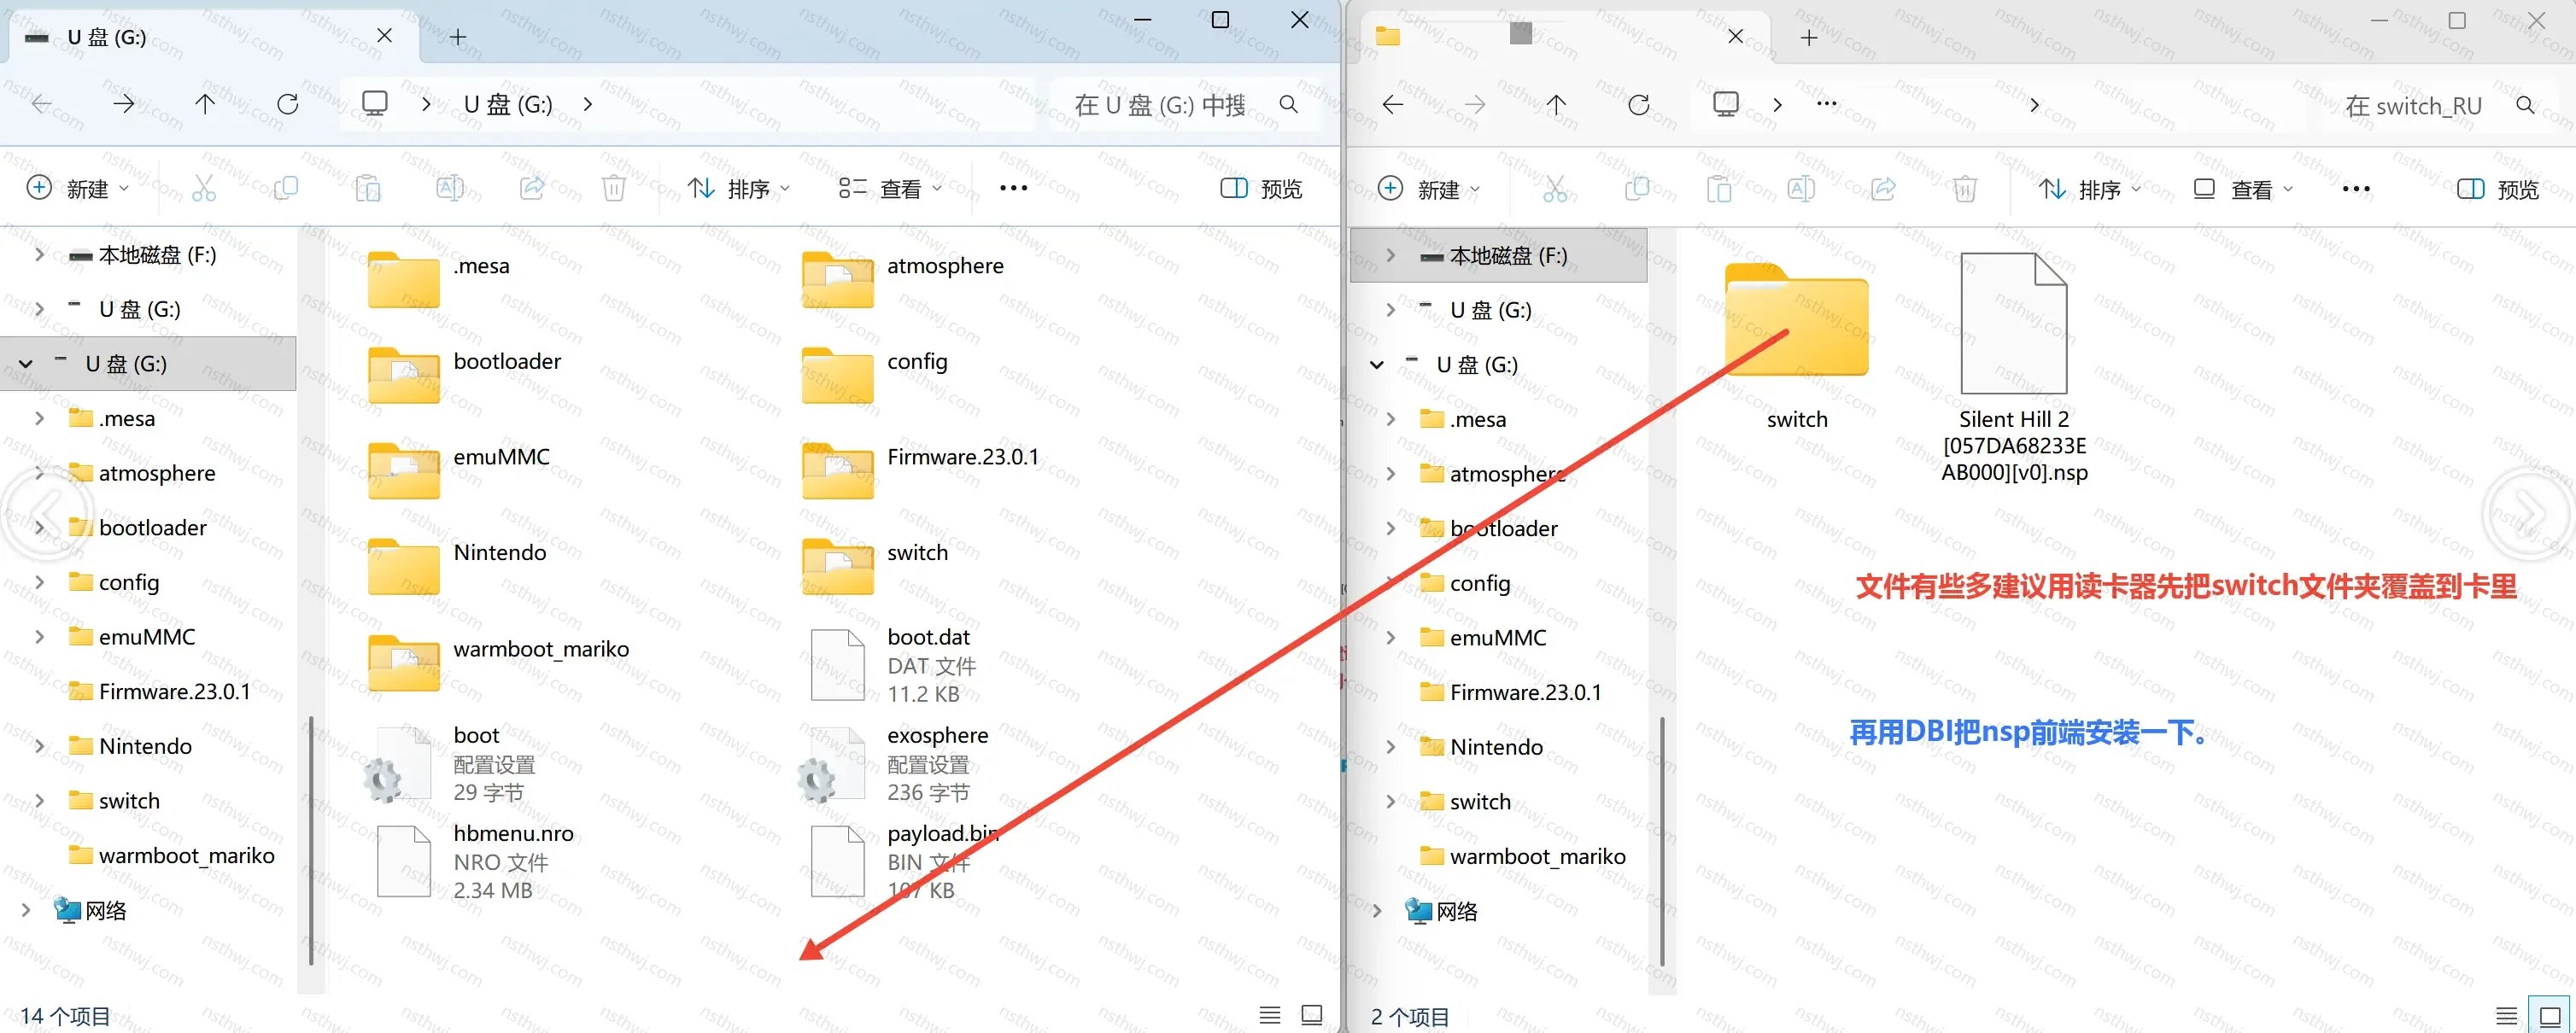Select boot.dat file in left window

(894, 665)
